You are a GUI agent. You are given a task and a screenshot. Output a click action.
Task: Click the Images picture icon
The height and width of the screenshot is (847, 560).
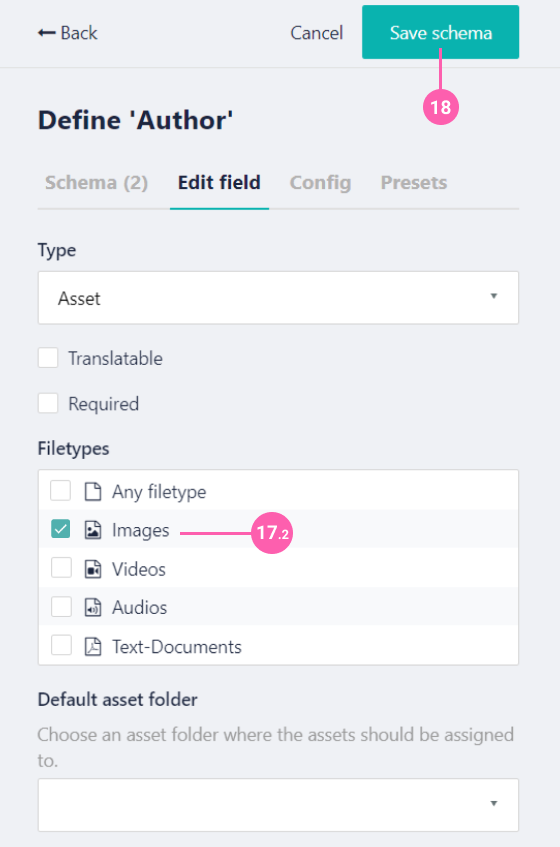93,530
